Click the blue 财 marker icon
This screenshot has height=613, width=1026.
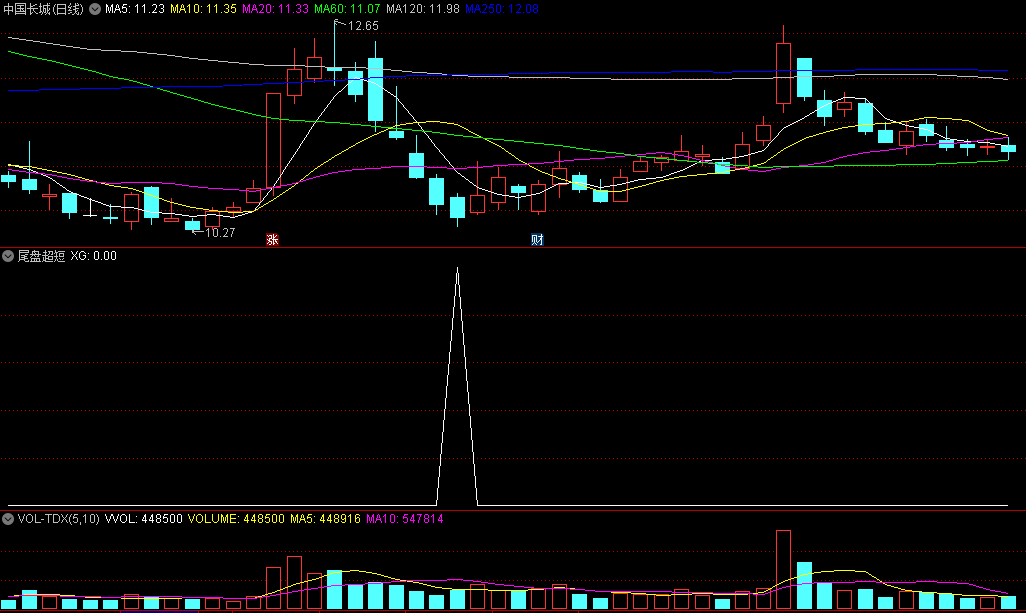(537, 239)
